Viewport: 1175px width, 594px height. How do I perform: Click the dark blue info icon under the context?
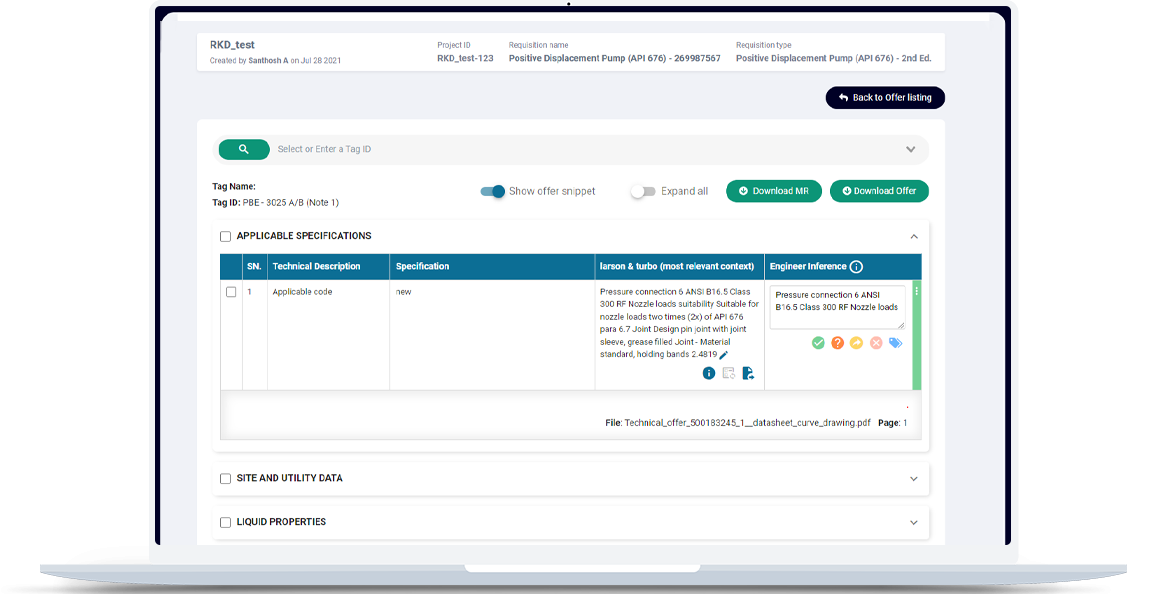click(710, 373)
